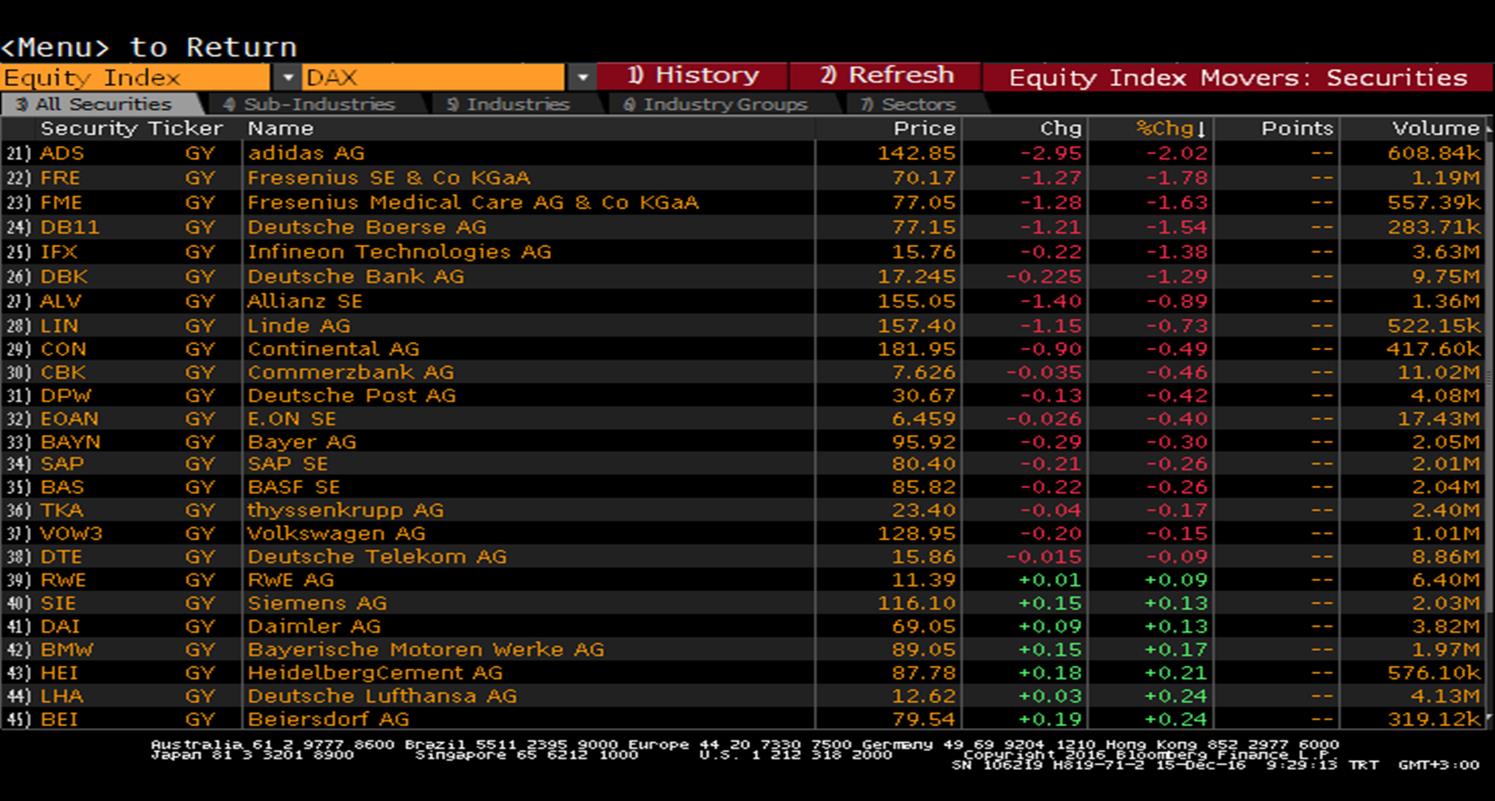The height and width of the screenshot is (801, 1495).
Task: Click 'Deutsche Telekom AG' name
Action: click(x=377, y=556)
